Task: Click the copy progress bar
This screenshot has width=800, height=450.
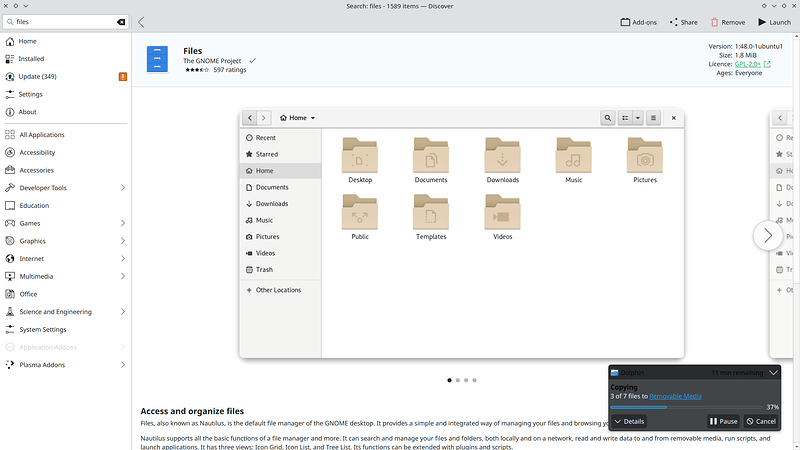Action: click(x=686, y=407)
